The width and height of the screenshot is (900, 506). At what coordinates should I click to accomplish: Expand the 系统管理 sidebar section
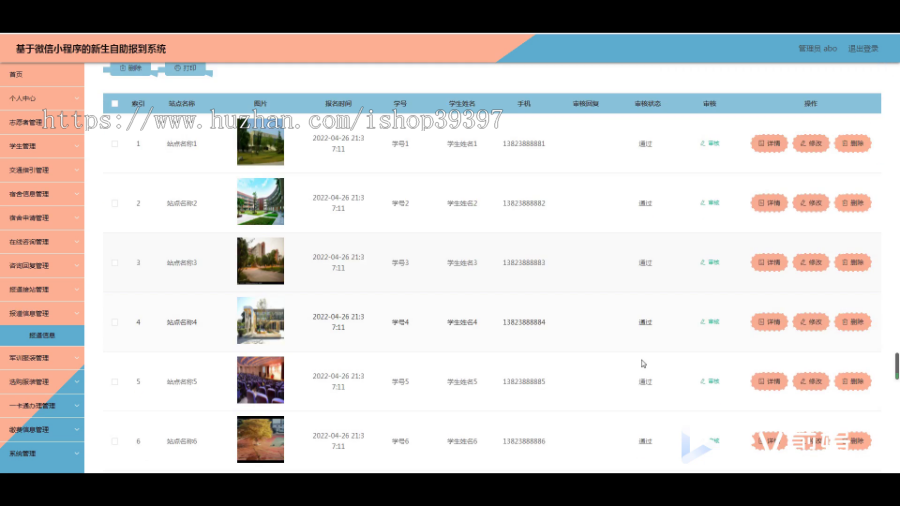(x=42, y=454)
